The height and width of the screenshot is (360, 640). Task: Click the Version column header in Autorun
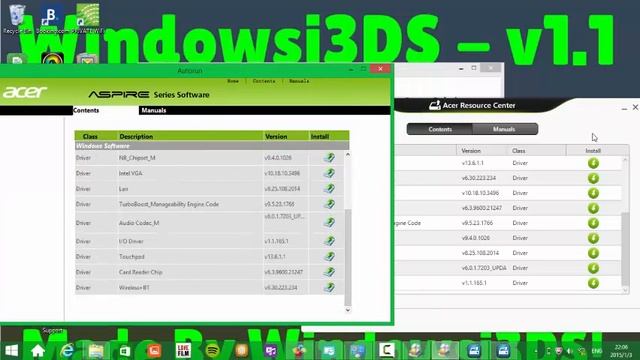(286, 136)
